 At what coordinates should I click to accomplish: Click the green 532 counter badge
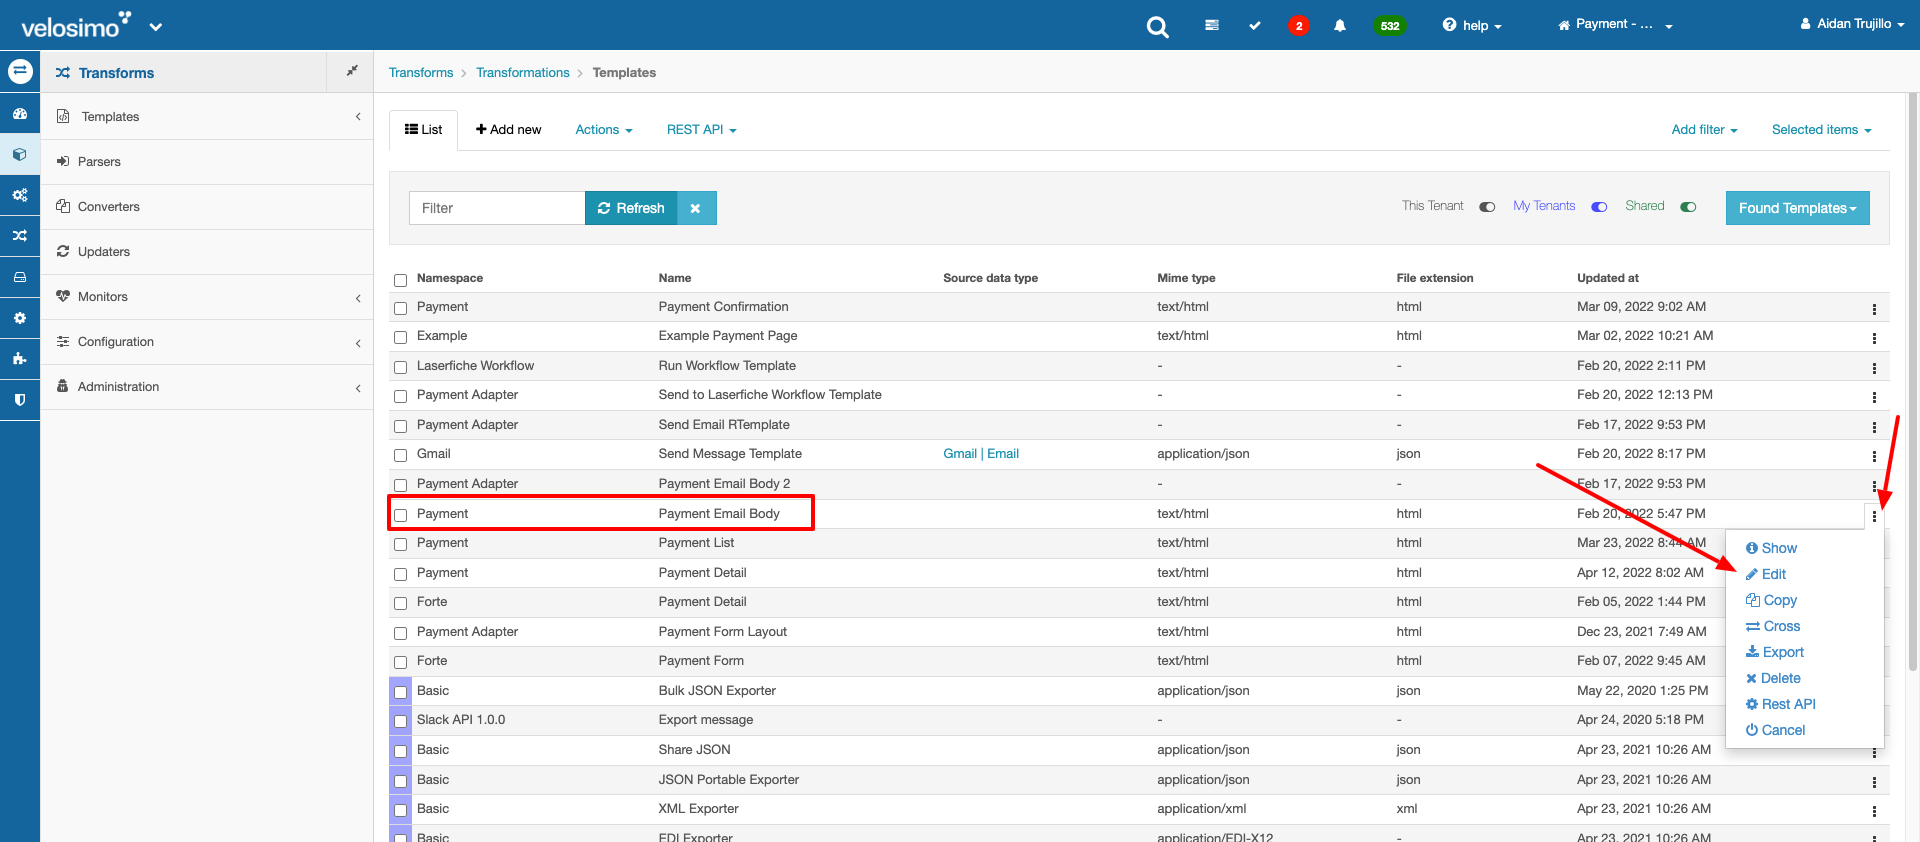pyautogui.click(x=1390, y=26)
